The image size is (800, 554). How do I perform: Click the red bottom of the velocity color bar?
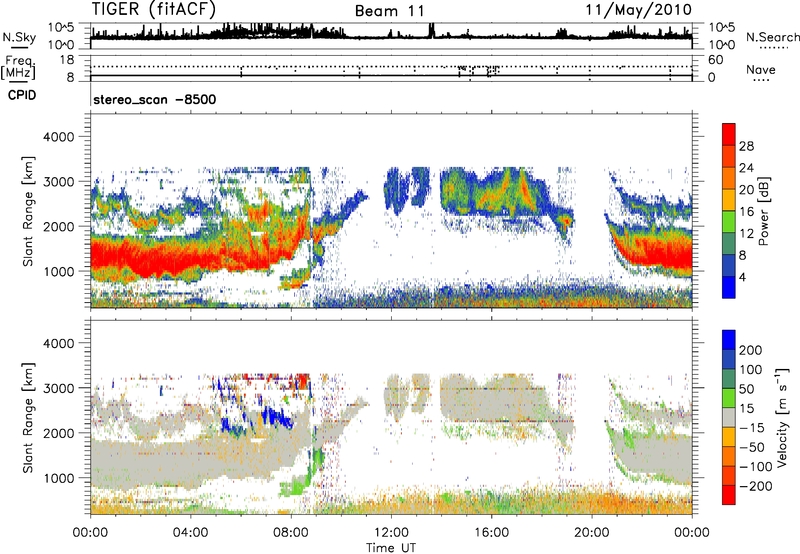[x=729, y=495]
